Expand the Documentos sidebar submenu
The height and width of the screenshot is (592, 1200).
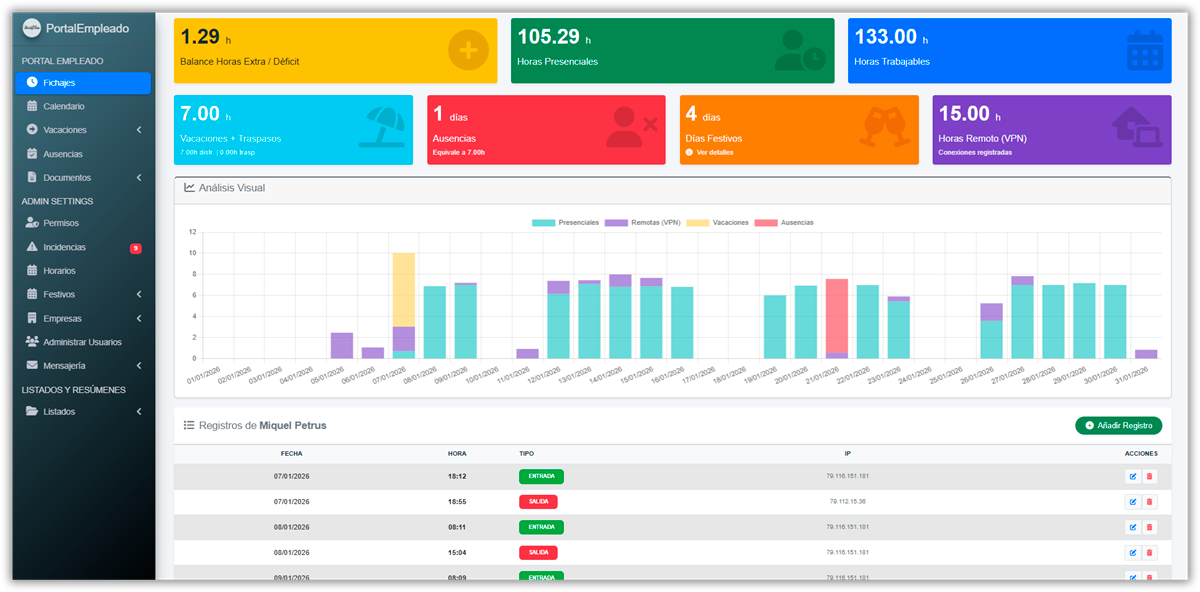(x=139, y=178)
